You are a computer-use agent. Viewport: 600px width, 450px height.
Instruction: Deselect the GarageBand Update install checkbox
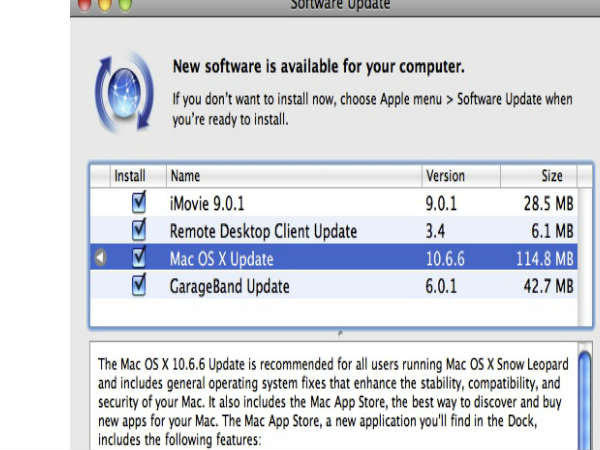click(139, 286)
